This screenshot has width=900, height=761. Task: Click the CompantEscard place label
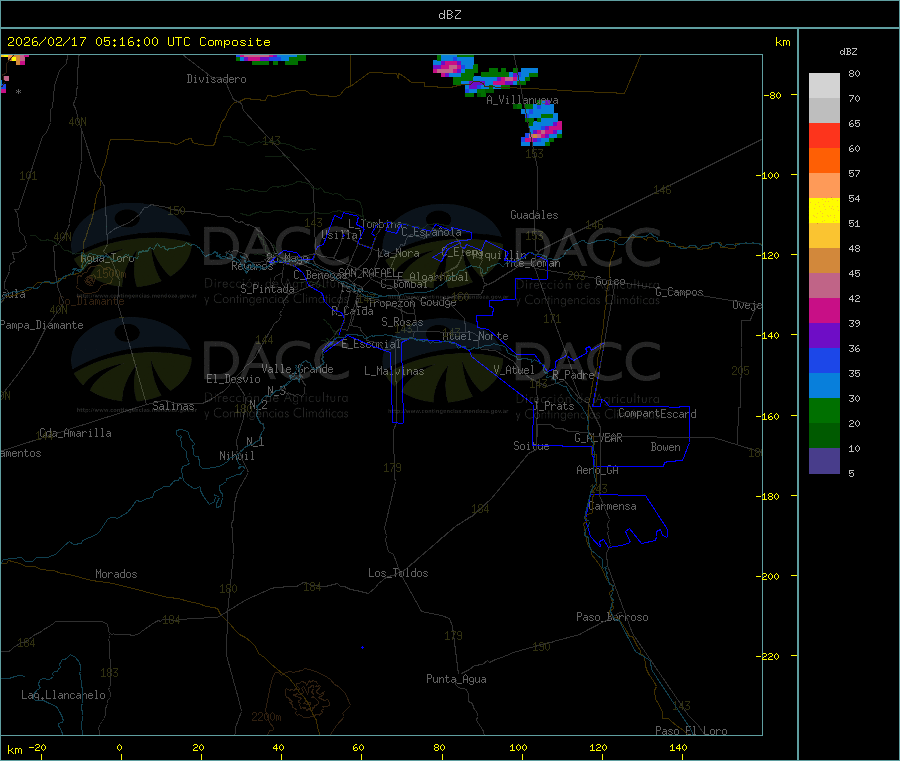(657, 414)
